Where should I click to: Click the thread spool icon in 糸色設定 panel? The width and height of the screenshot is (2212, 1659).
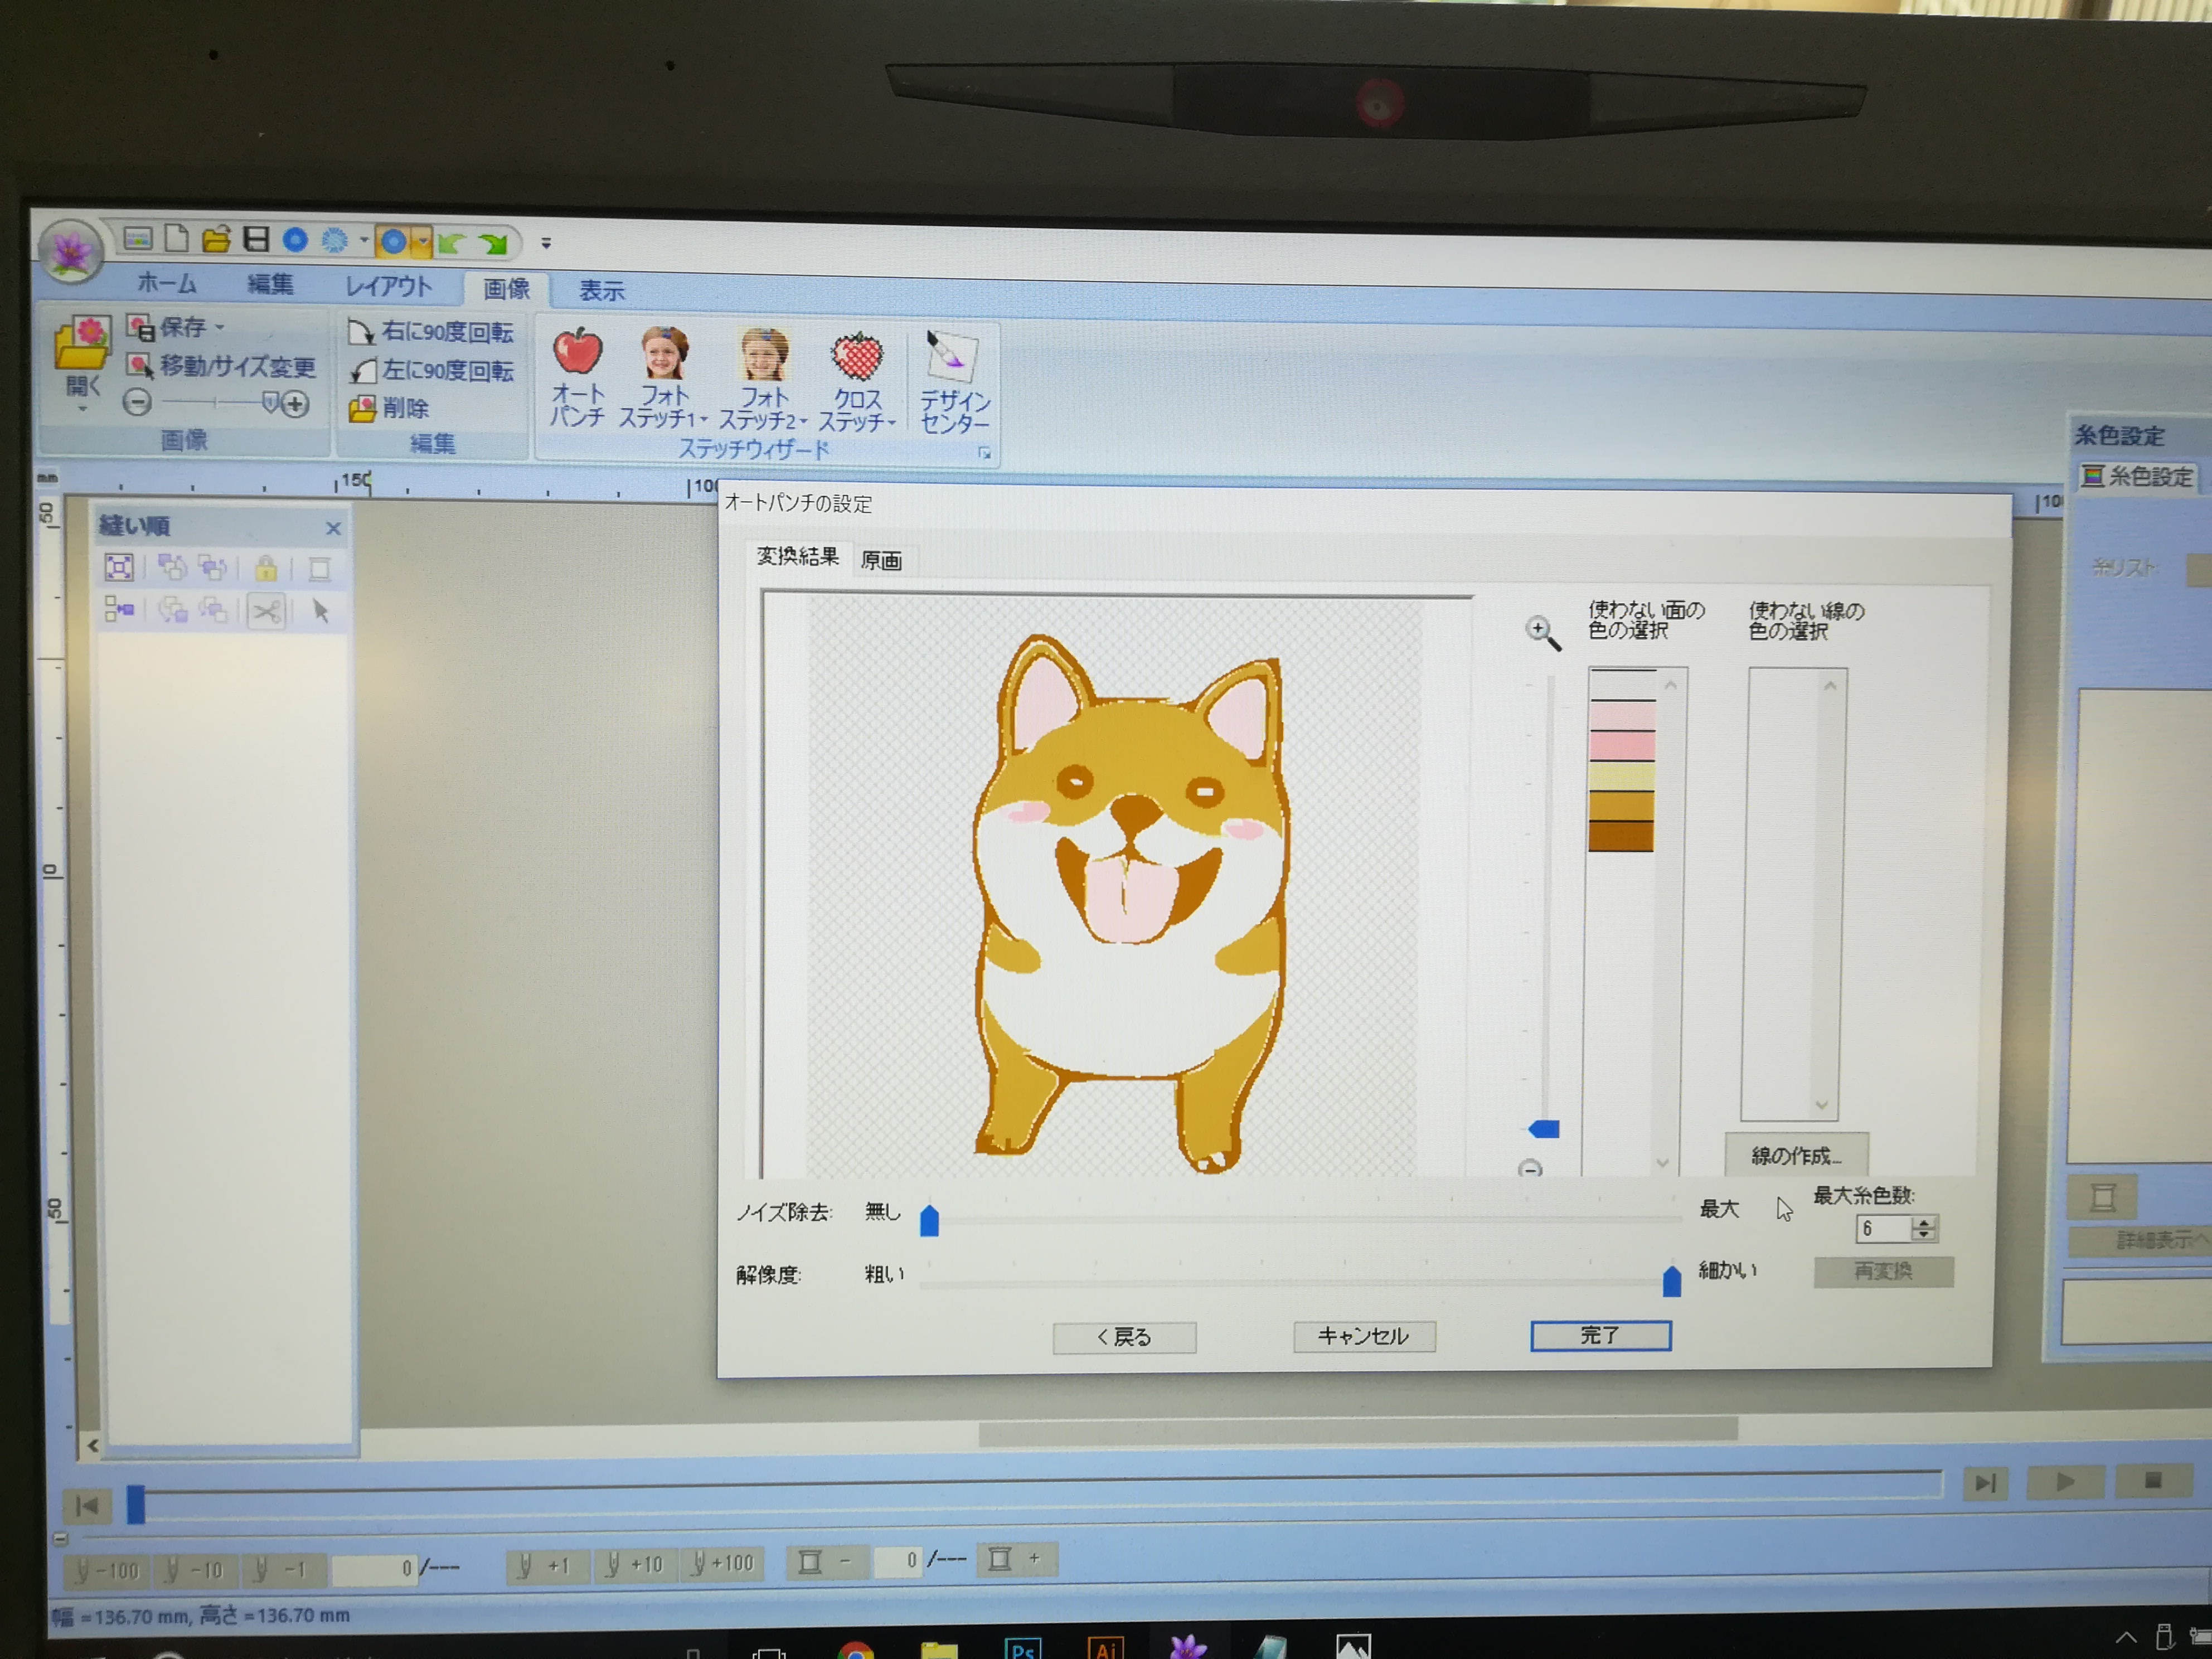click(x=2102, y=1197)
